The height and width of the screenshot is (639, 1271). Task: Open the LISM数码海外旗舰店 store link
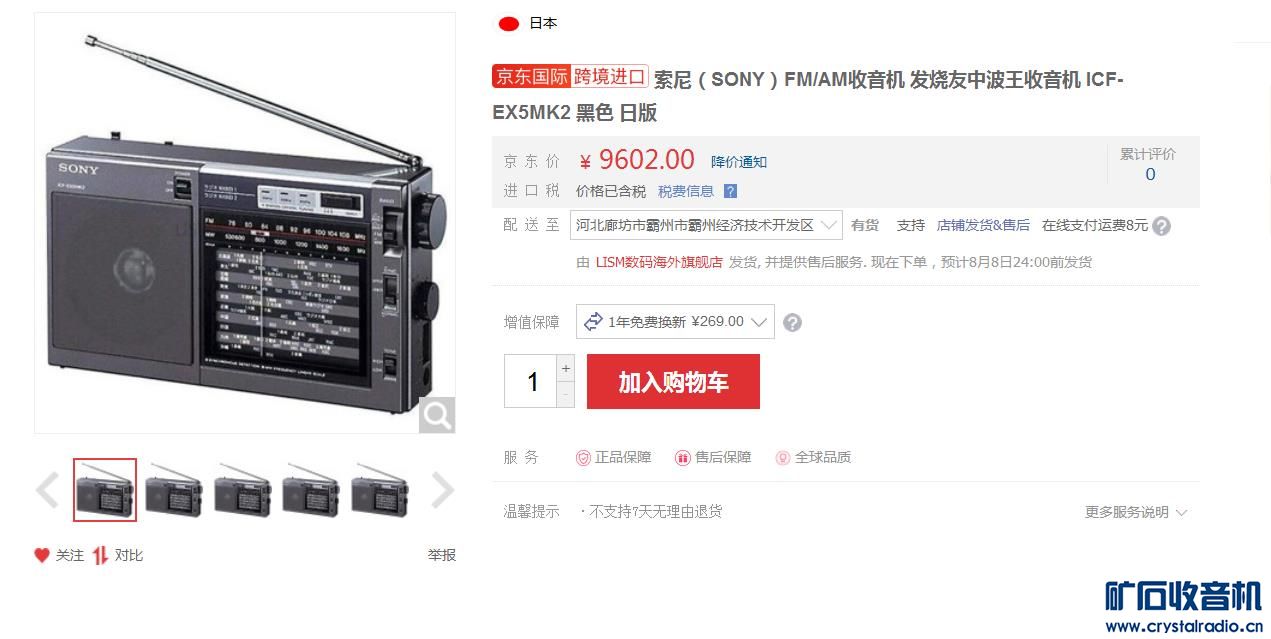(x=659, y=262)
